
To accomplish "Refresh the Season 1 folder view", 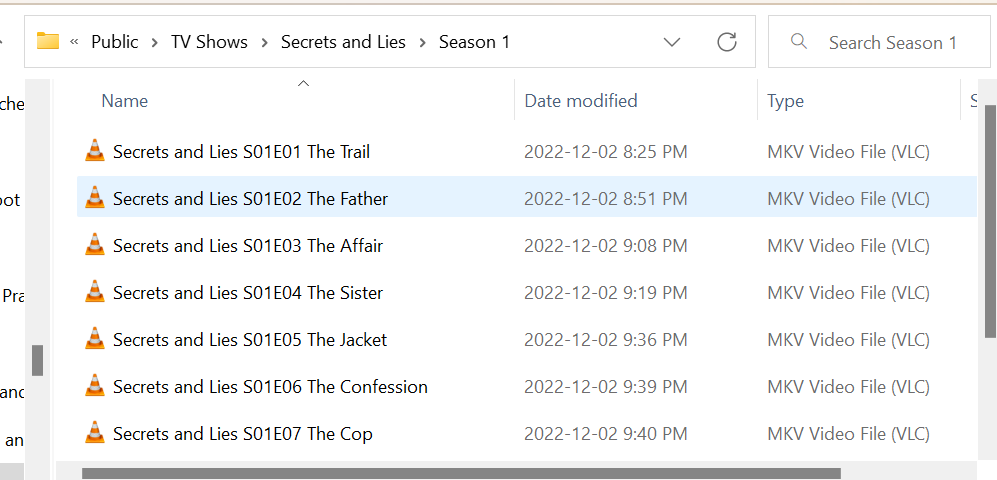I will click(x=727, y=42).
